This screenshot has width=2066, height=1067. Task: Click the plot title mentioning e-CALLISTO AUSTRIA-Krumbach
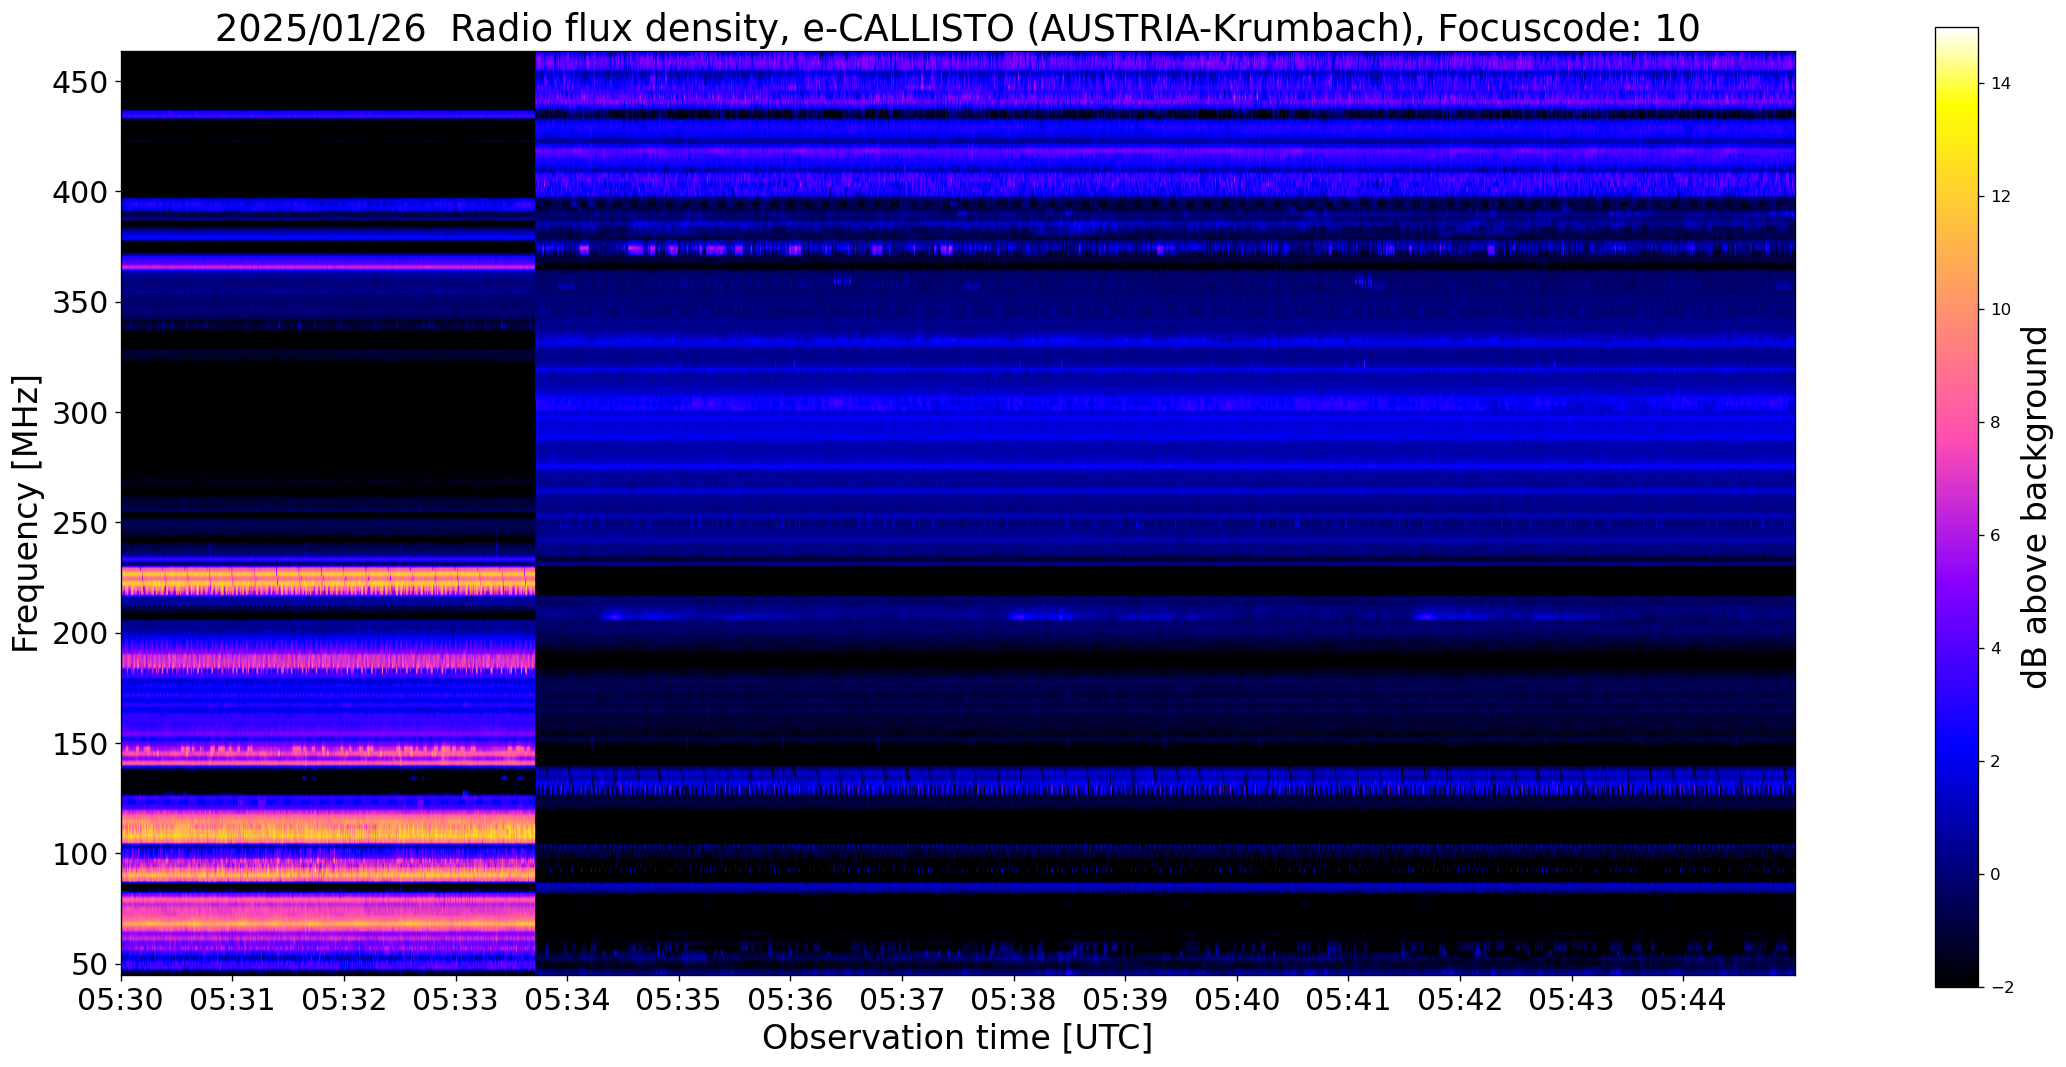click(x=957, y=28)
